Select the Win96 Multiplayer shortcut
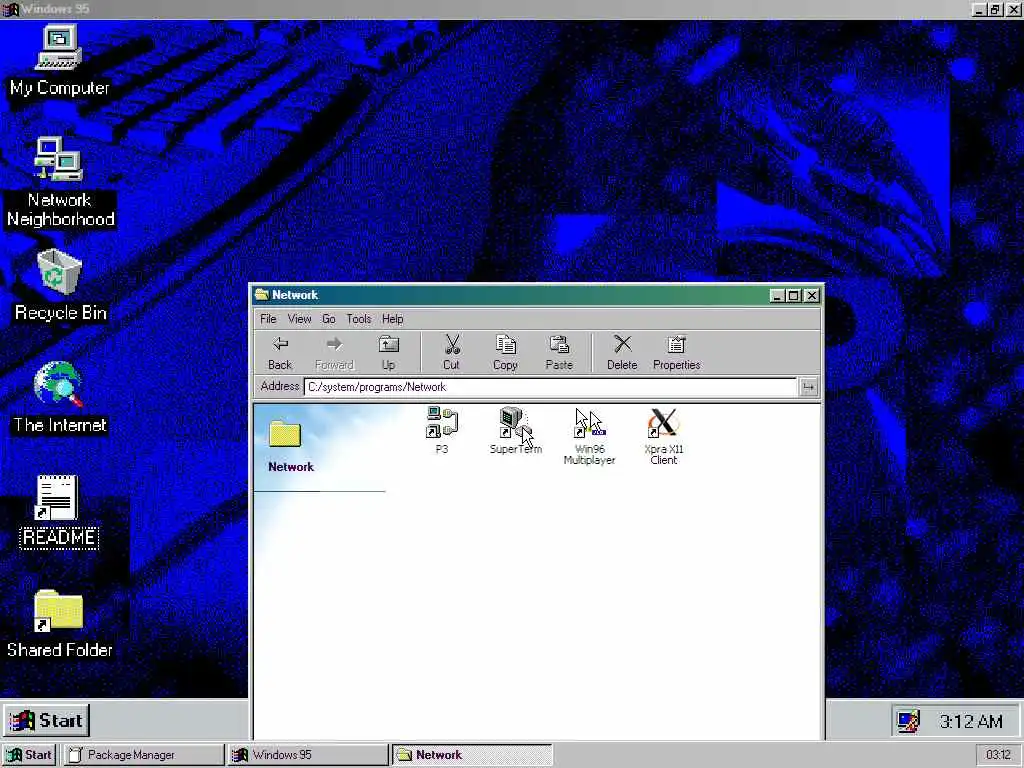The image size is (1024, 768). point(589,436)
